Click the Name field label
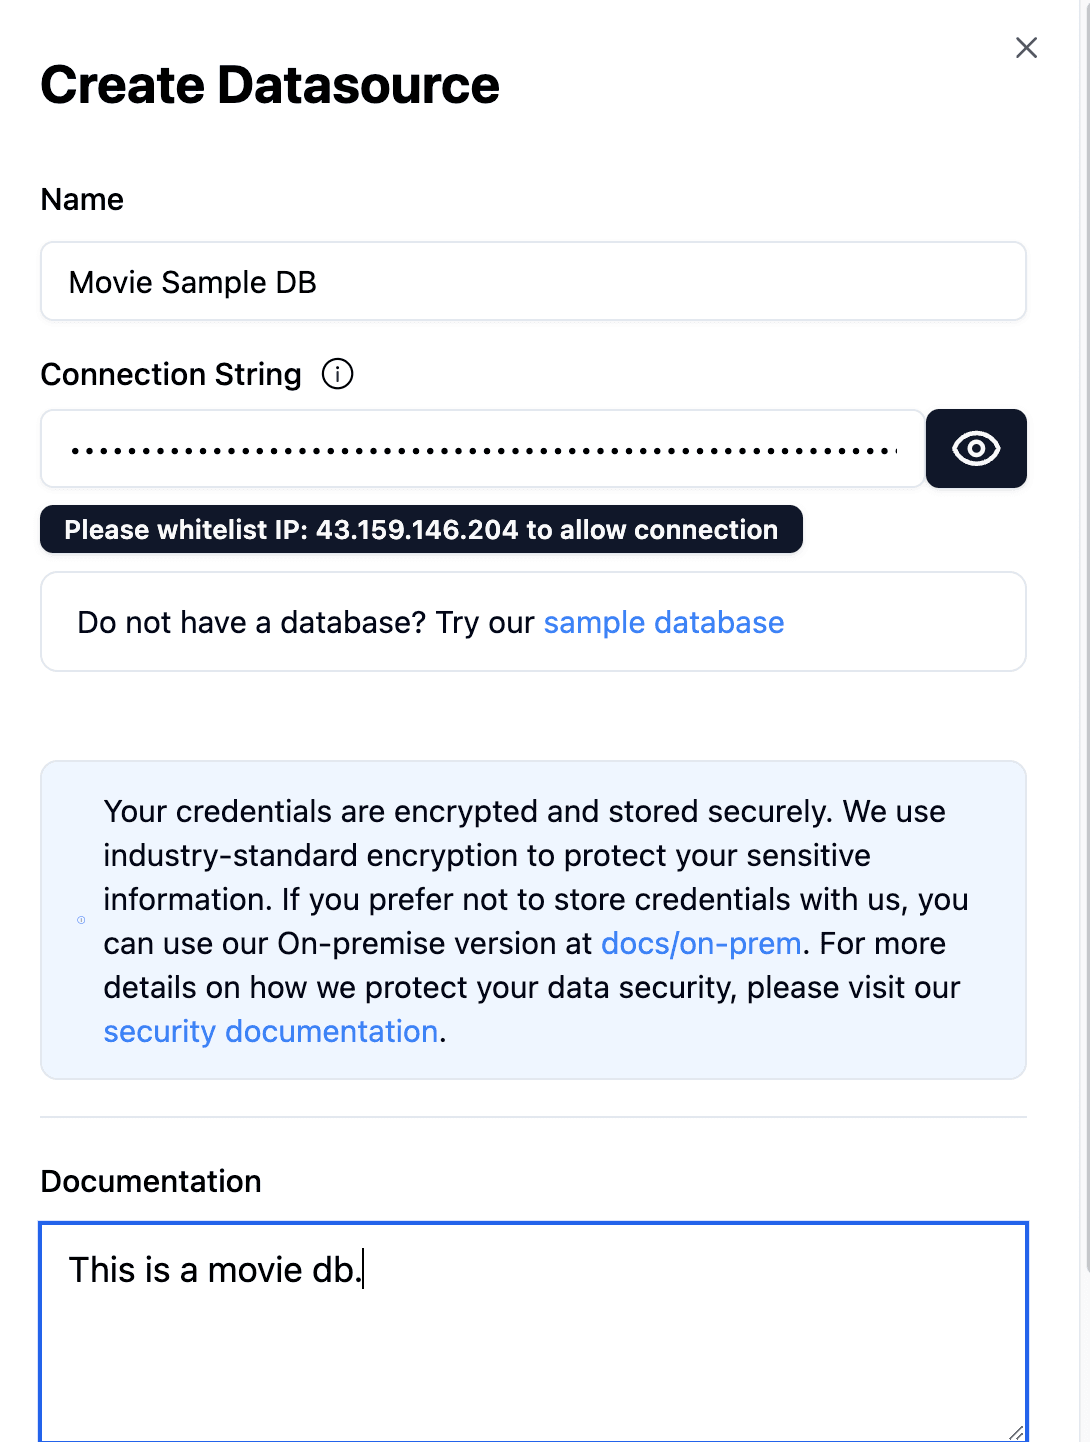This screenshot has height=1442, width=1090. coord(82,200)
